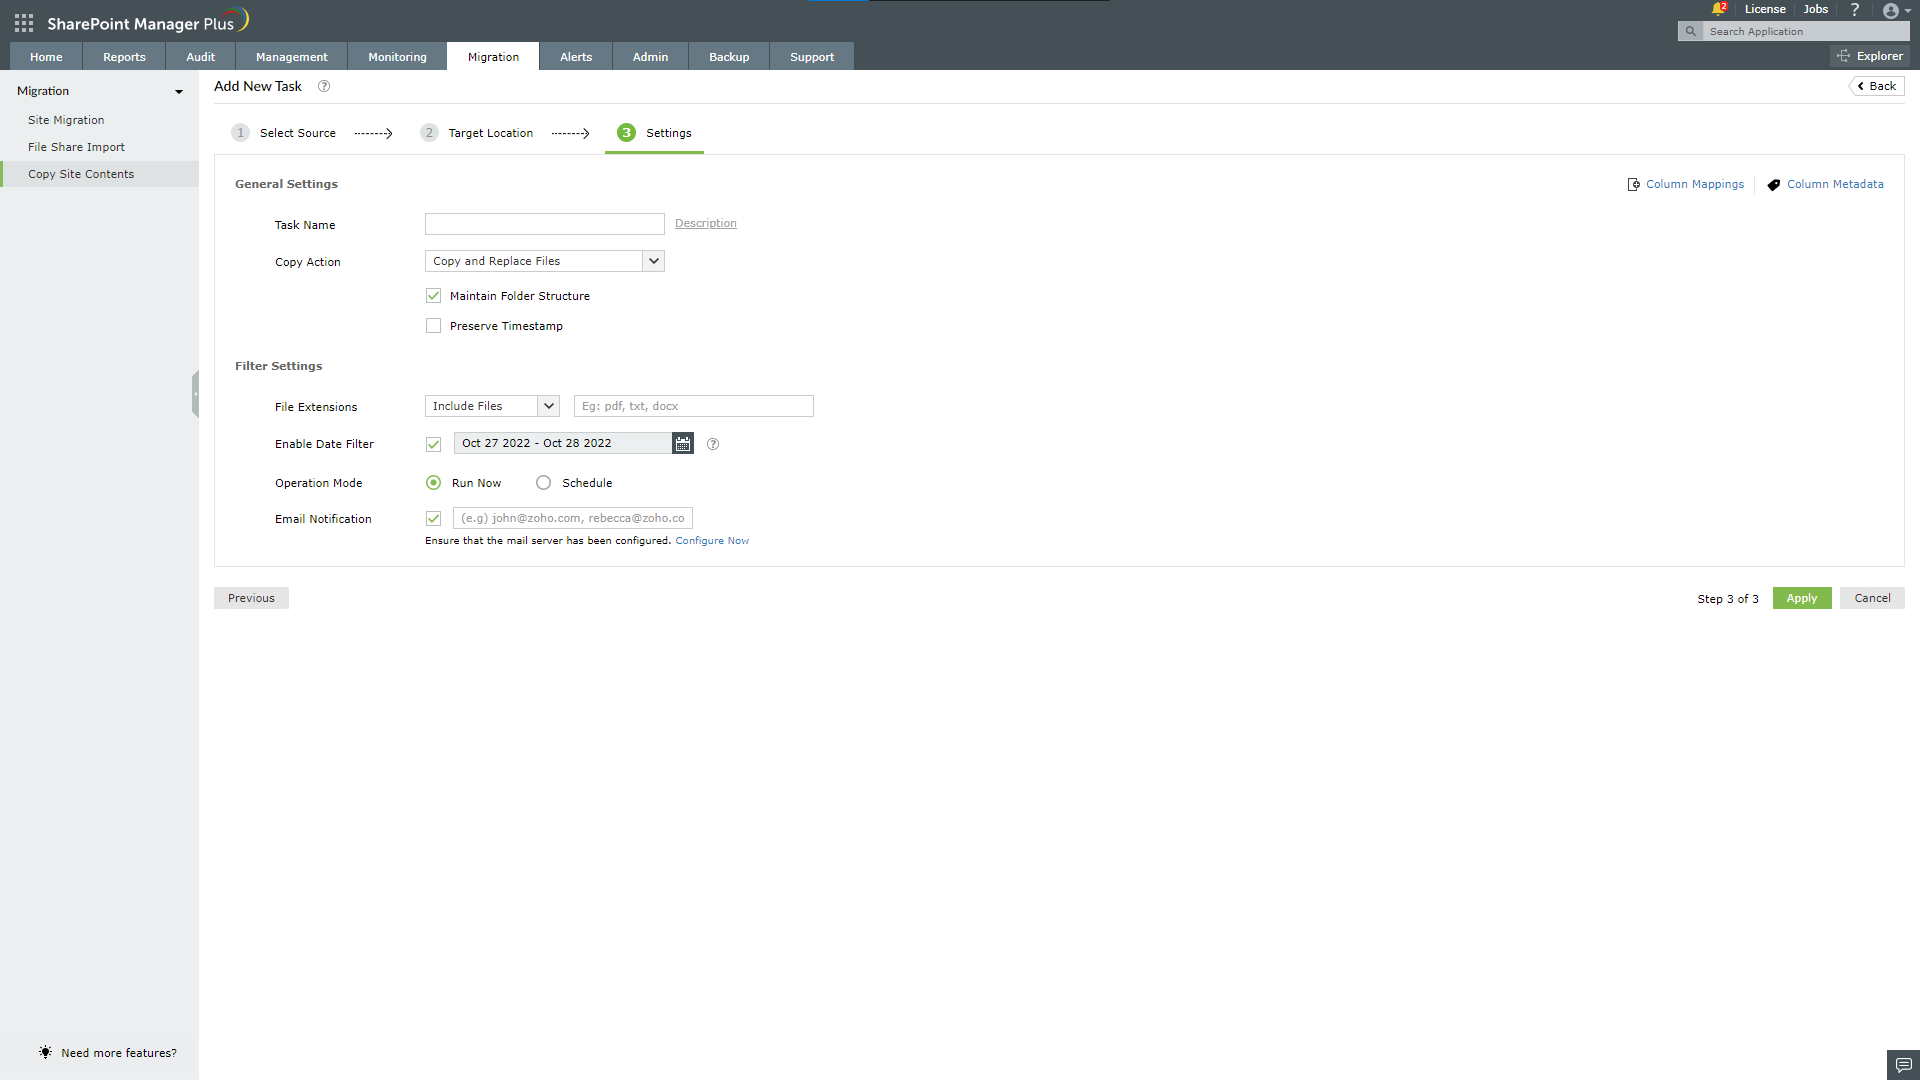1920x1080 pixels.
Task: Open the date range calendar picker
Action: [x=682, y=443]
